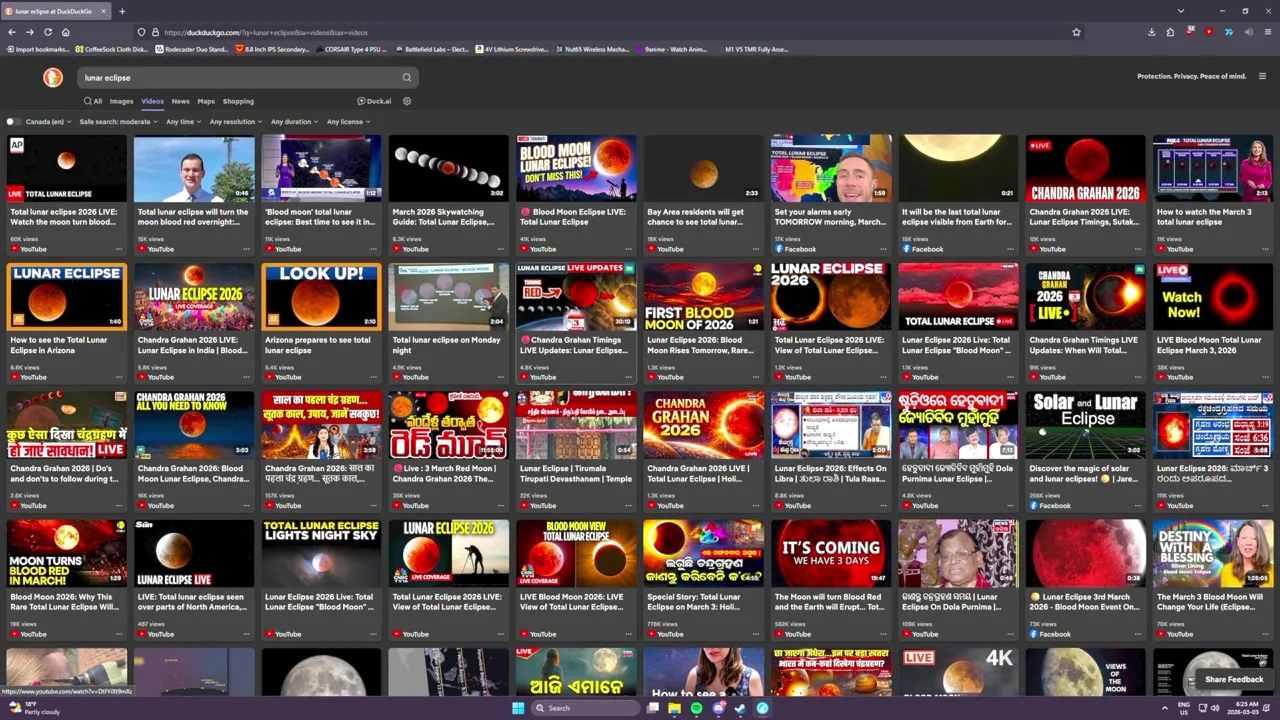Screen dimensions: 1280x720
Task: Go to browser home page icon
Action: (65, 32)
